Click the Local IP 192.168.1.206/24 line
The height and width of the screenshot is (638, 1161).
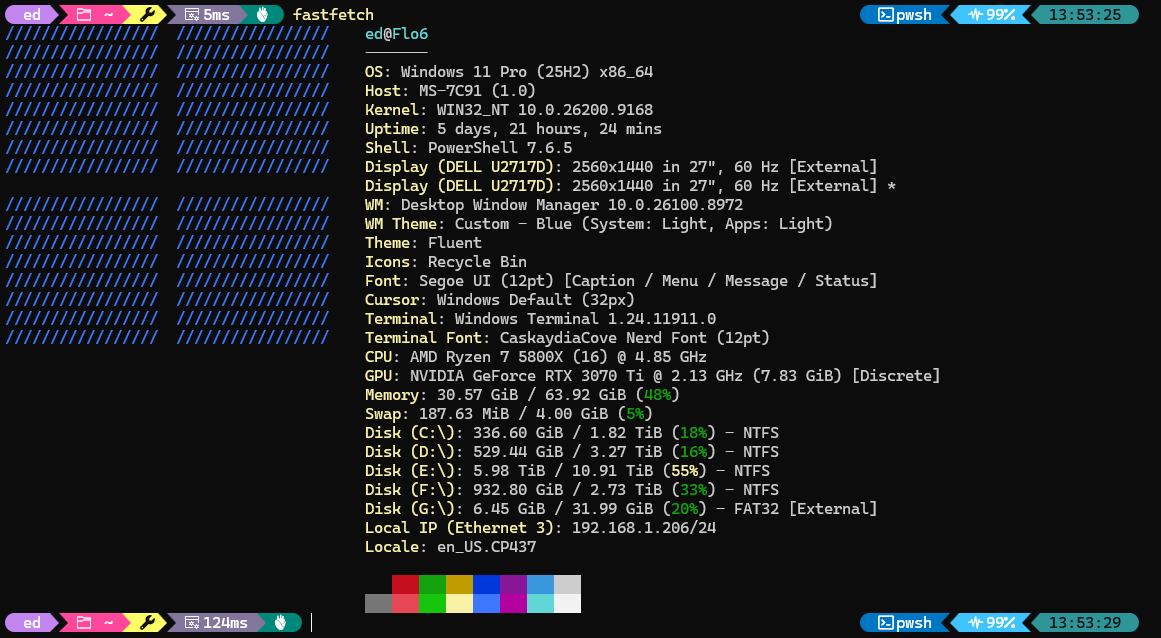[541, 528]
